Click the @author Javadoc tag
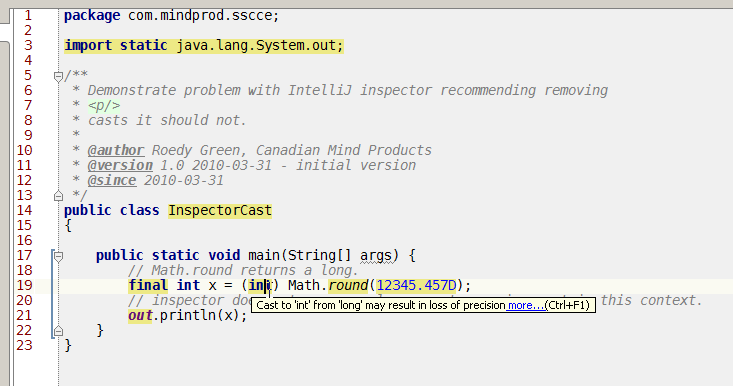This screenshot has width=733, height=386. coord(115,150)
